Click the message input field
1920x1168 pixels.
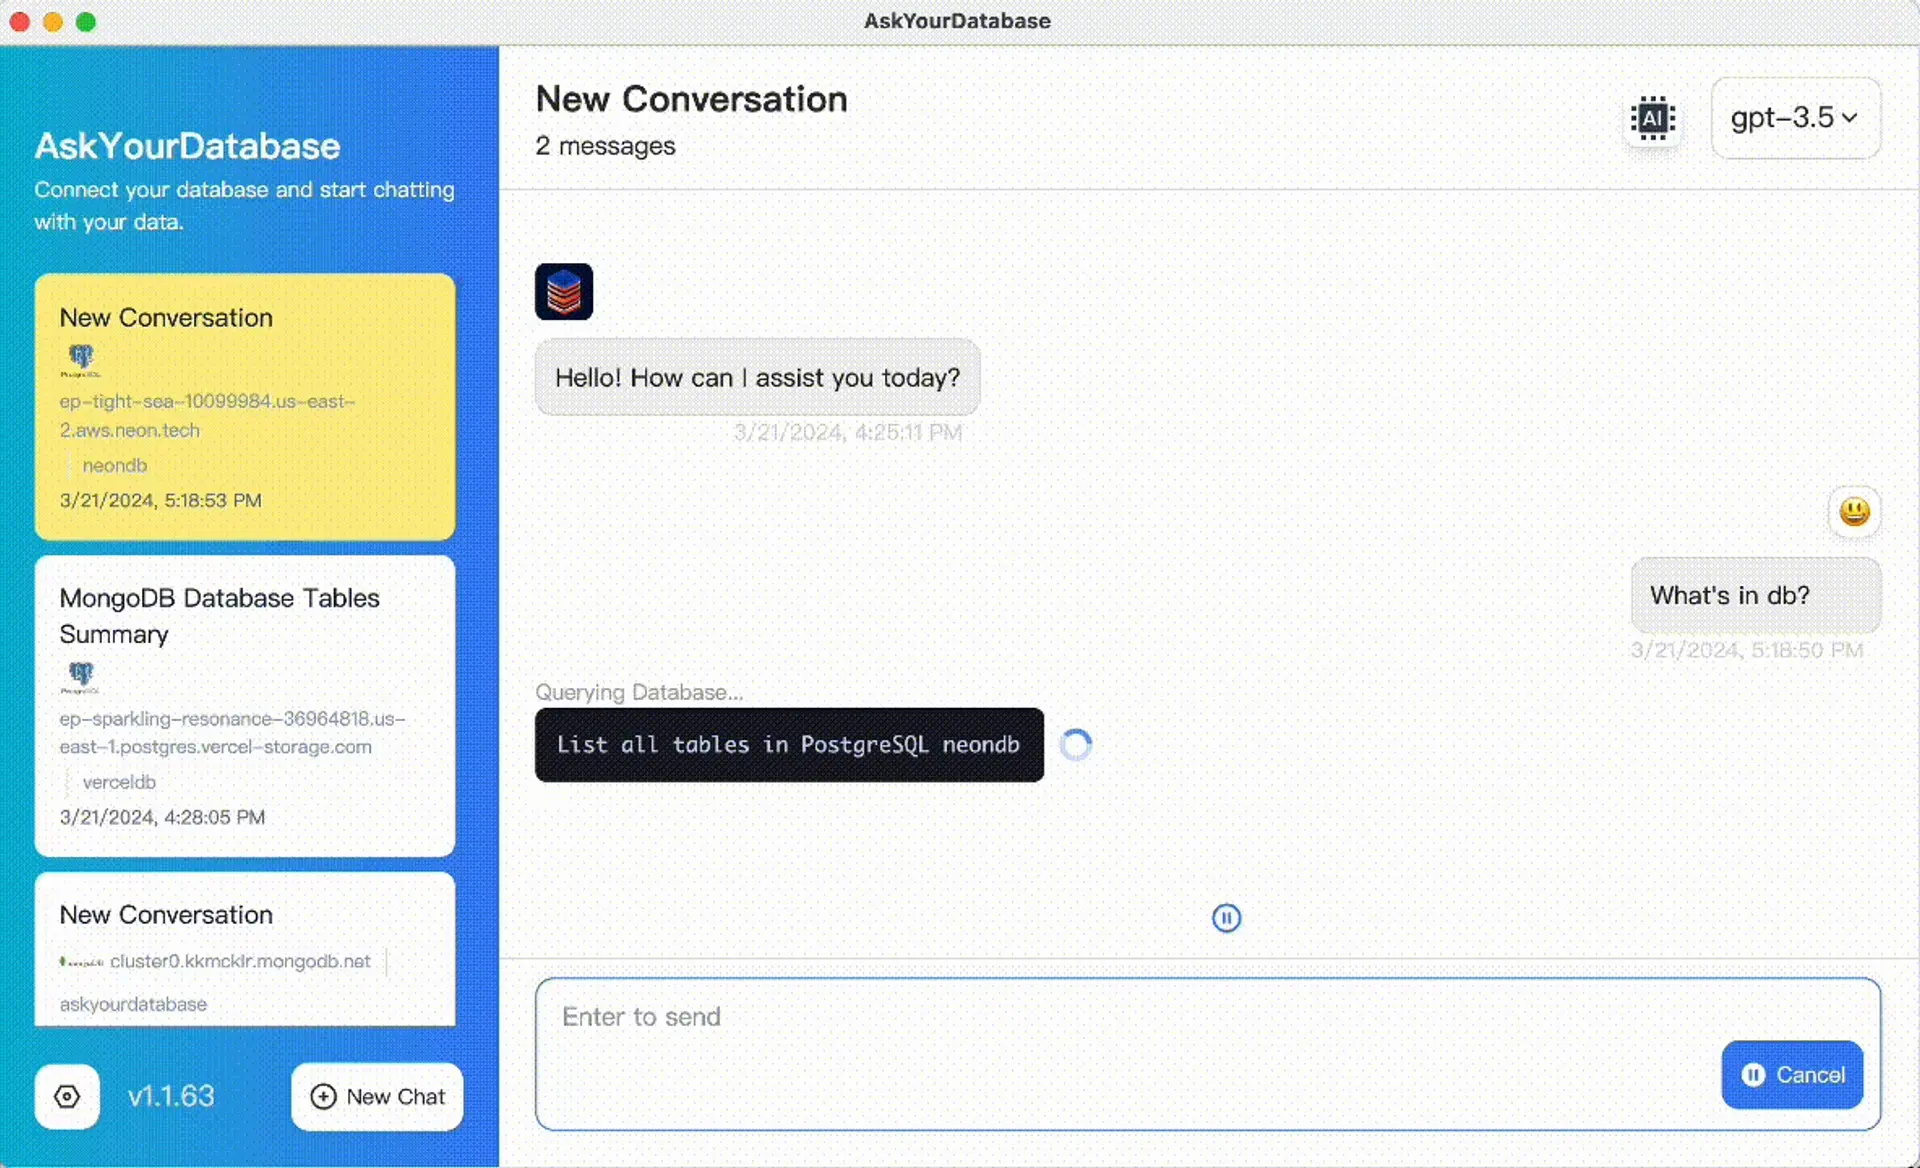[x=1208, y=1053]
